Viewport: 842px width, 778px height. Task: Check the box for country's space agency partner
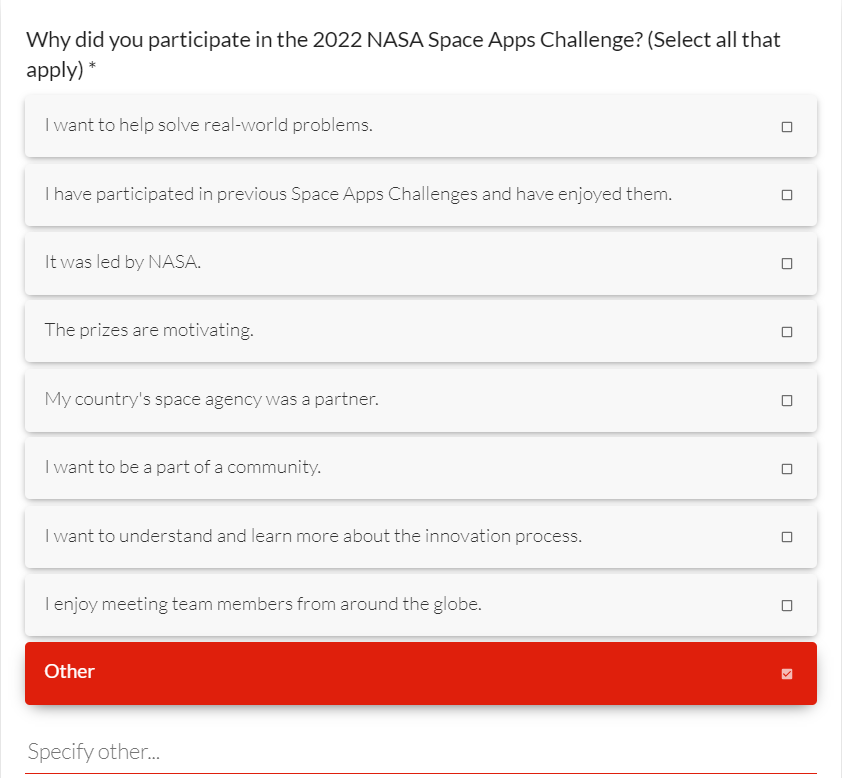tap(787, 401)
